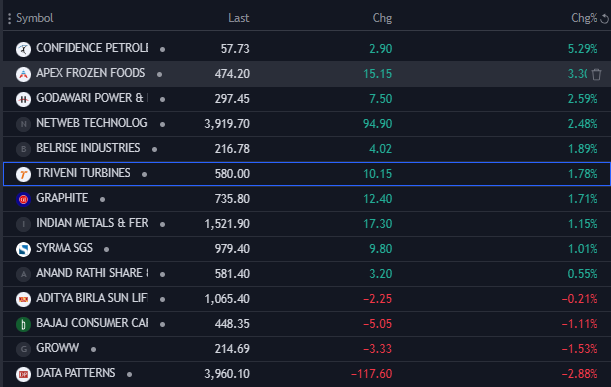Viewport: 611px width, 387px height.
Task: Click the change percent 1.89%
Action: pos(583,149)
